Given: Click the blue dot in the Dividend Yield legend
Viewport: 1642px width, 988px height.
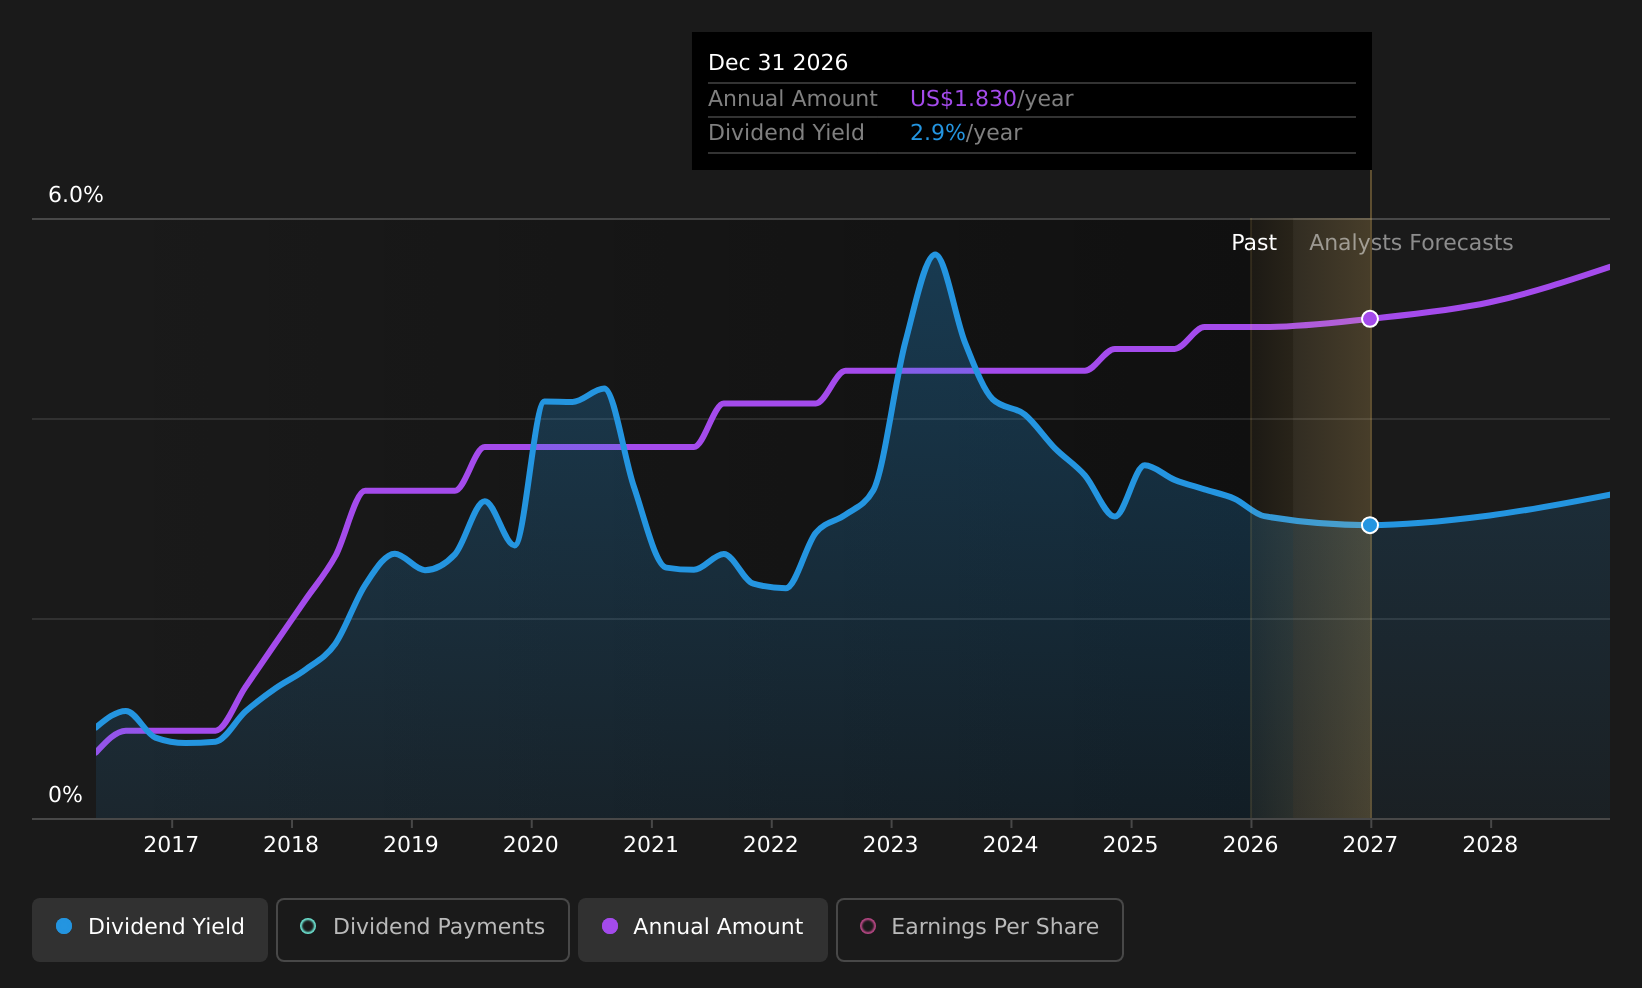Looking at the screenshot, I should pyautogui.click(x=64, y=926).
